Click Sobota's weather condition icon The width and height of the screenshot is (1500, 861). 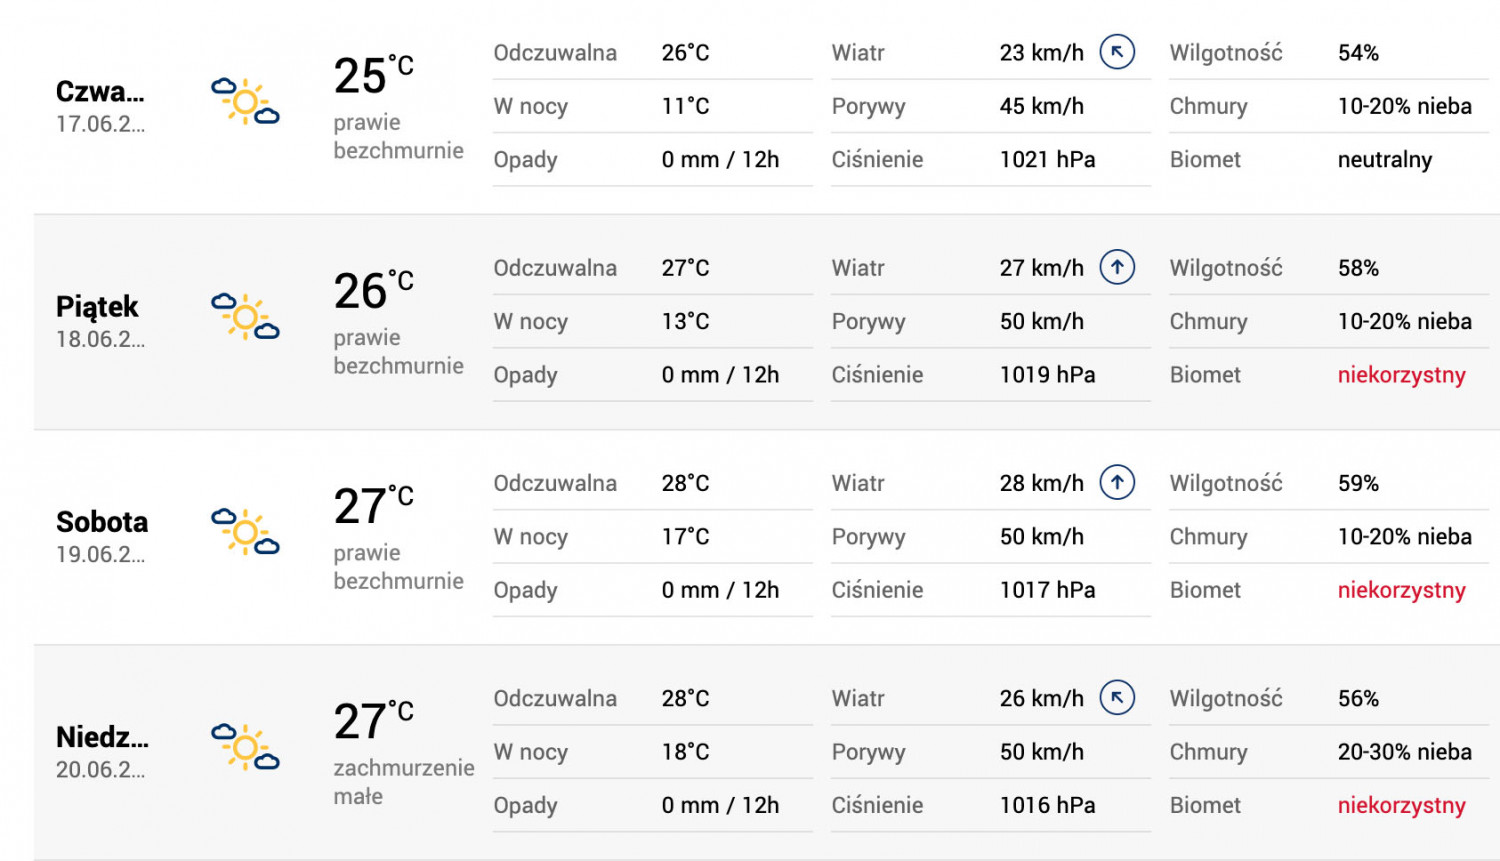245,532
